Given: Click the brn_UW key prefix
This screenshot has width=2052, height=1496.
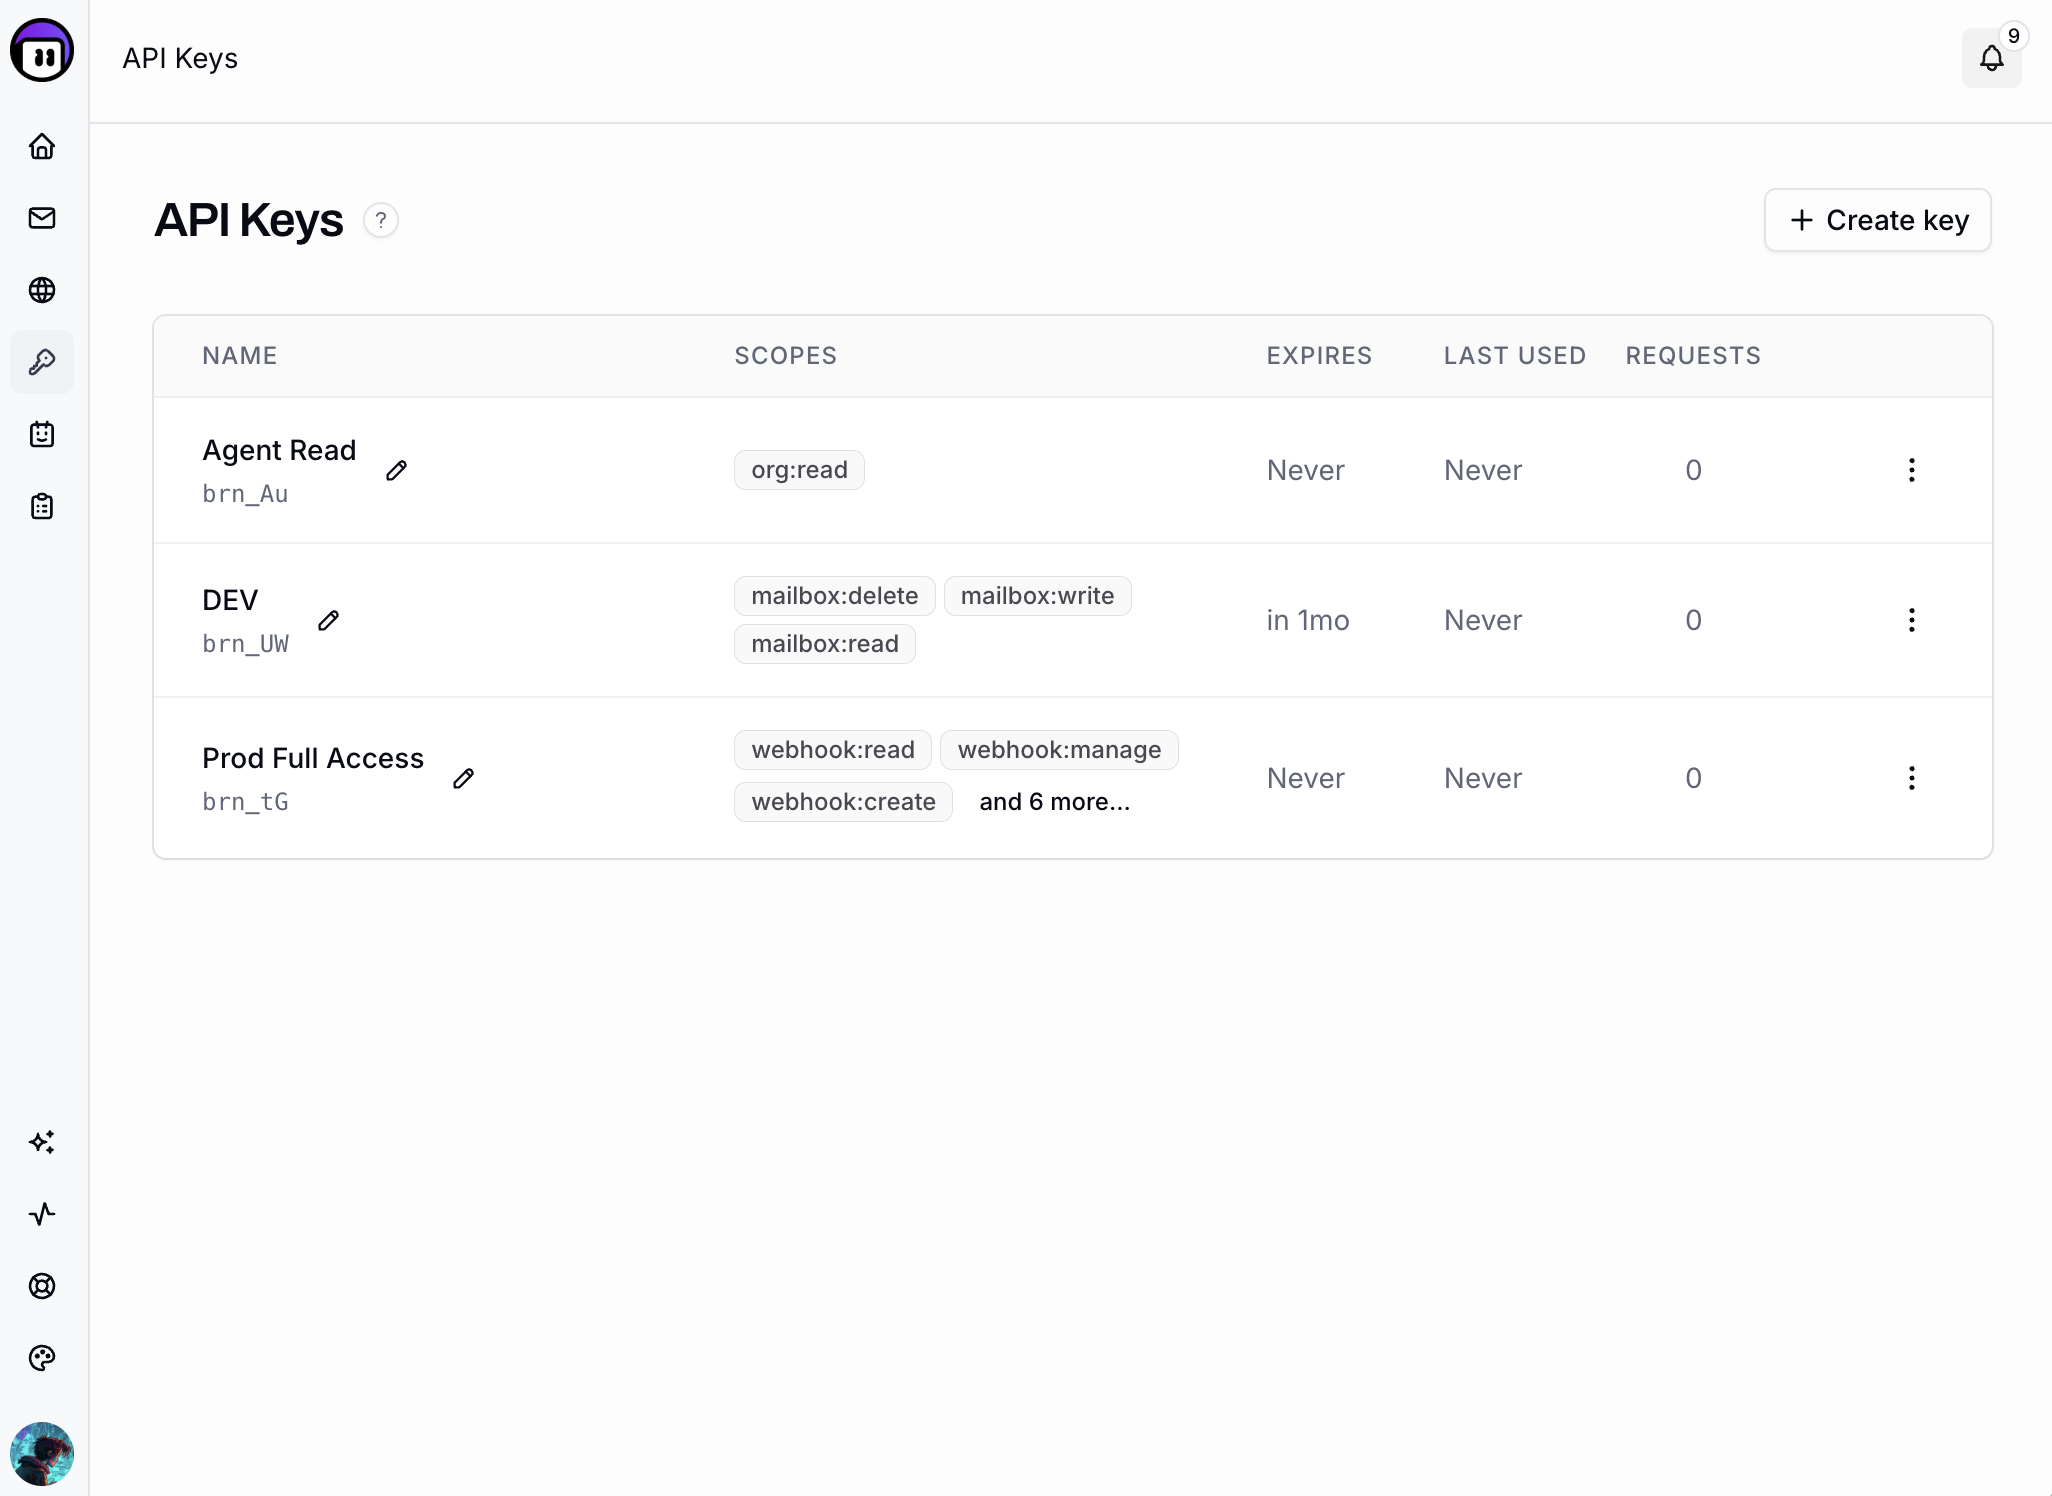Looking at the screenshot, I should (x=245, y=644).
